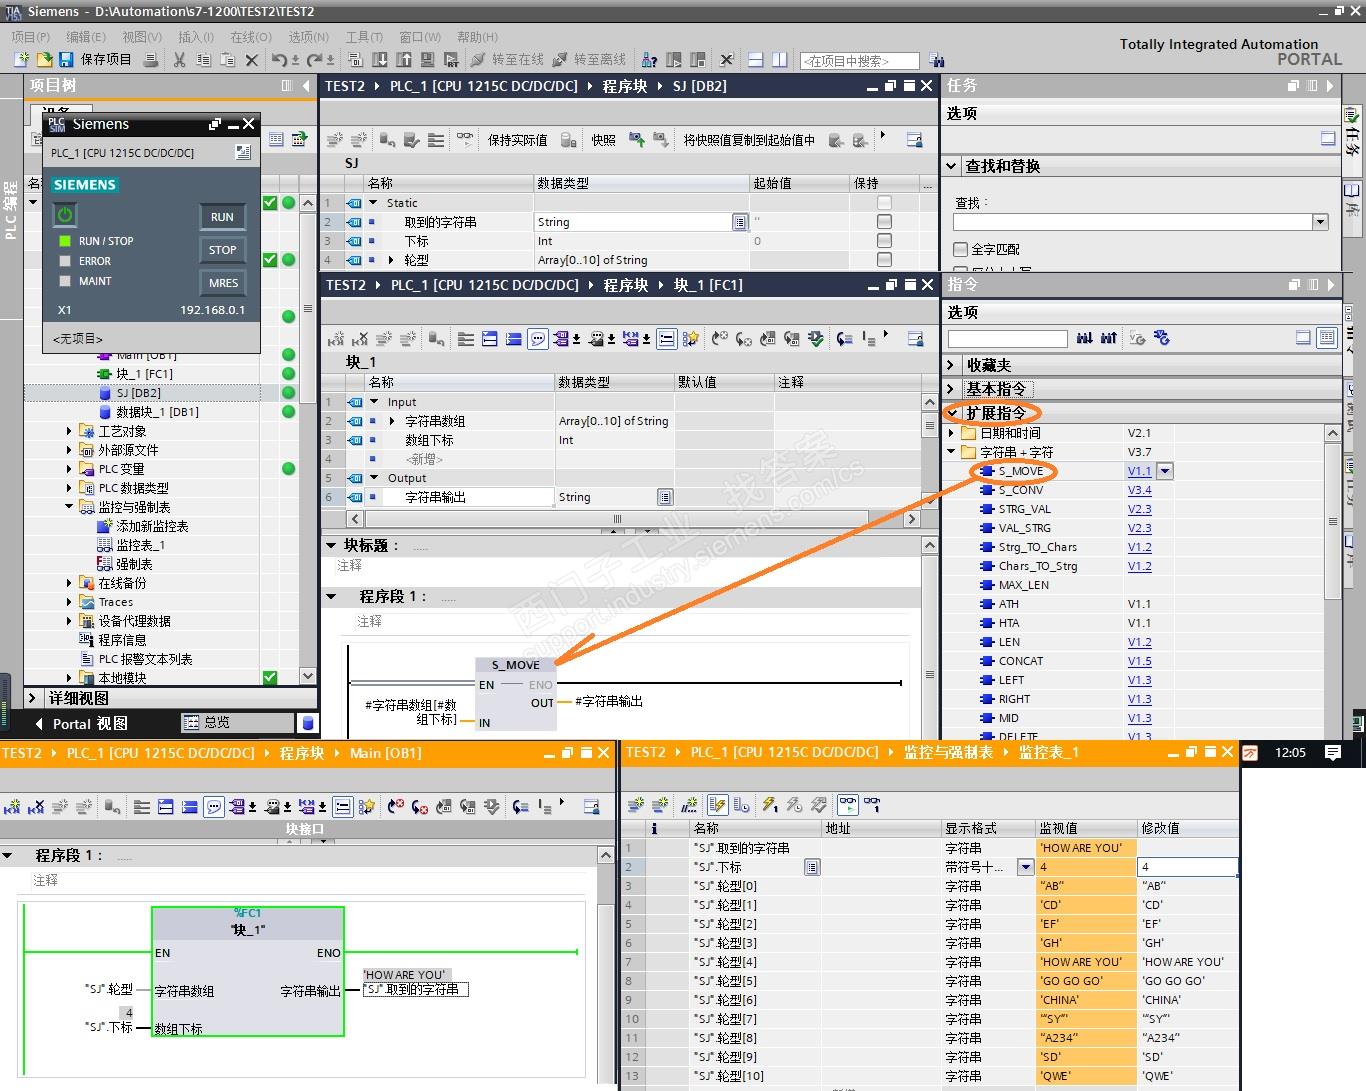1366x1091 pixels.
Task: Open the 项目(P) menu
Action: point(31,36)
